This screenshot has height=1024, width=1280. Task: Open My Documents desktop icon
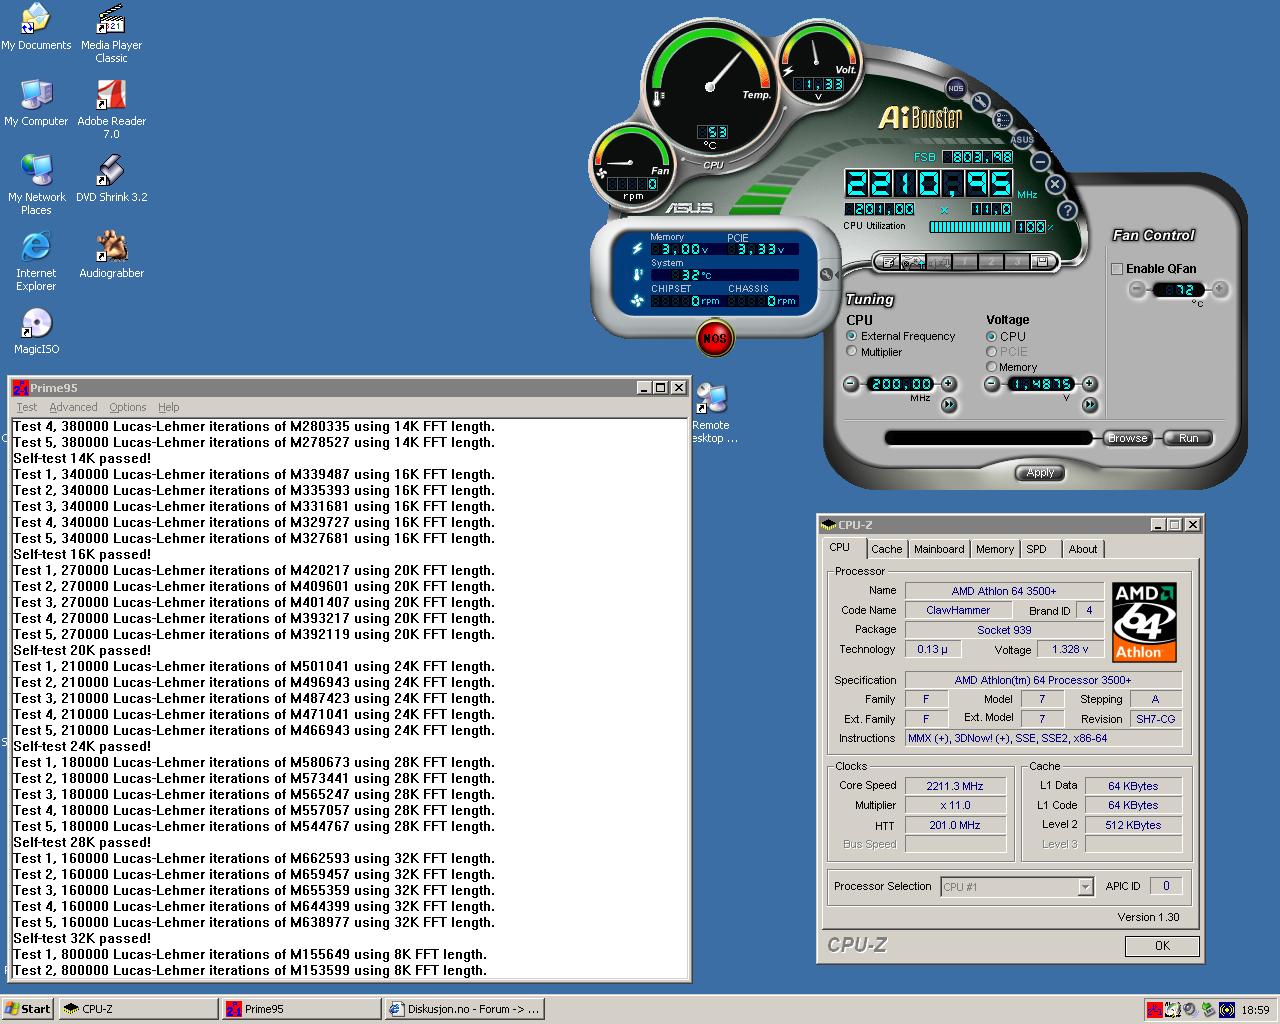pyautogui.click(x=36, y=27)
